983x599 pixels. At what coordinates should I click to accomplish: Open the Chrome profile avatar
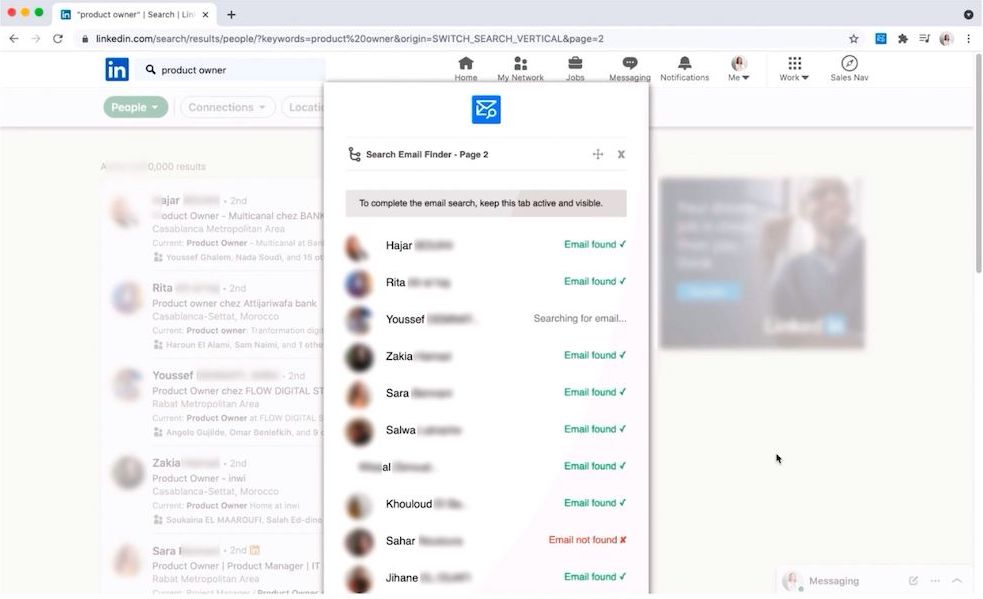pos(946,39)
